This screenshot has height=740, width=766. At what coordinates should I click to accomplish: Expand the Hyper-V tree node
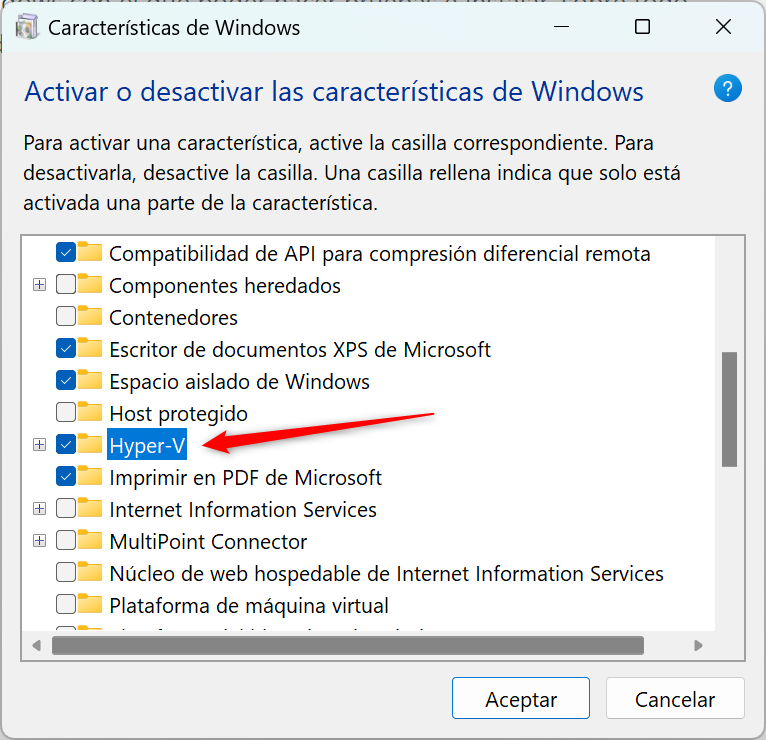pos(40,444)
